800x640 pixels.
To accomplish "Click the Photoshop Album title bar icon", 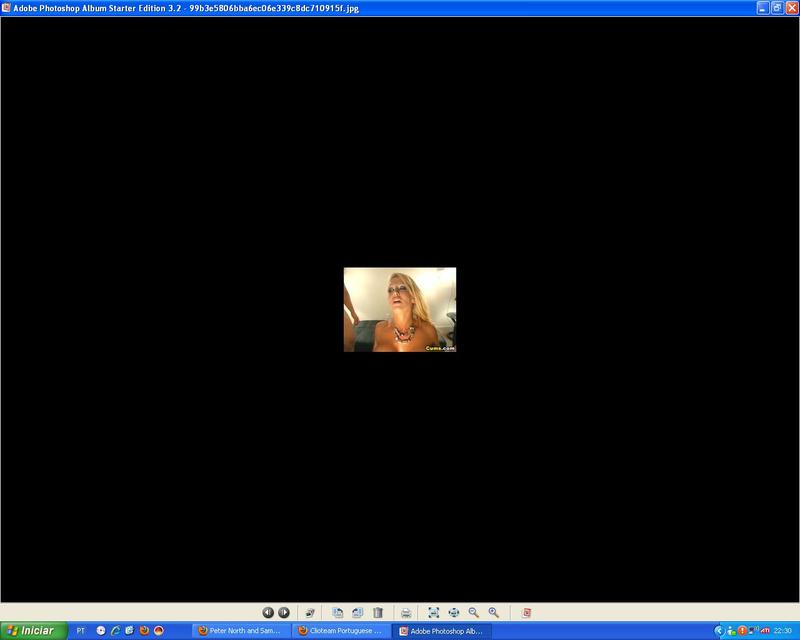I will pyautogui.click(x=6, y=8).
